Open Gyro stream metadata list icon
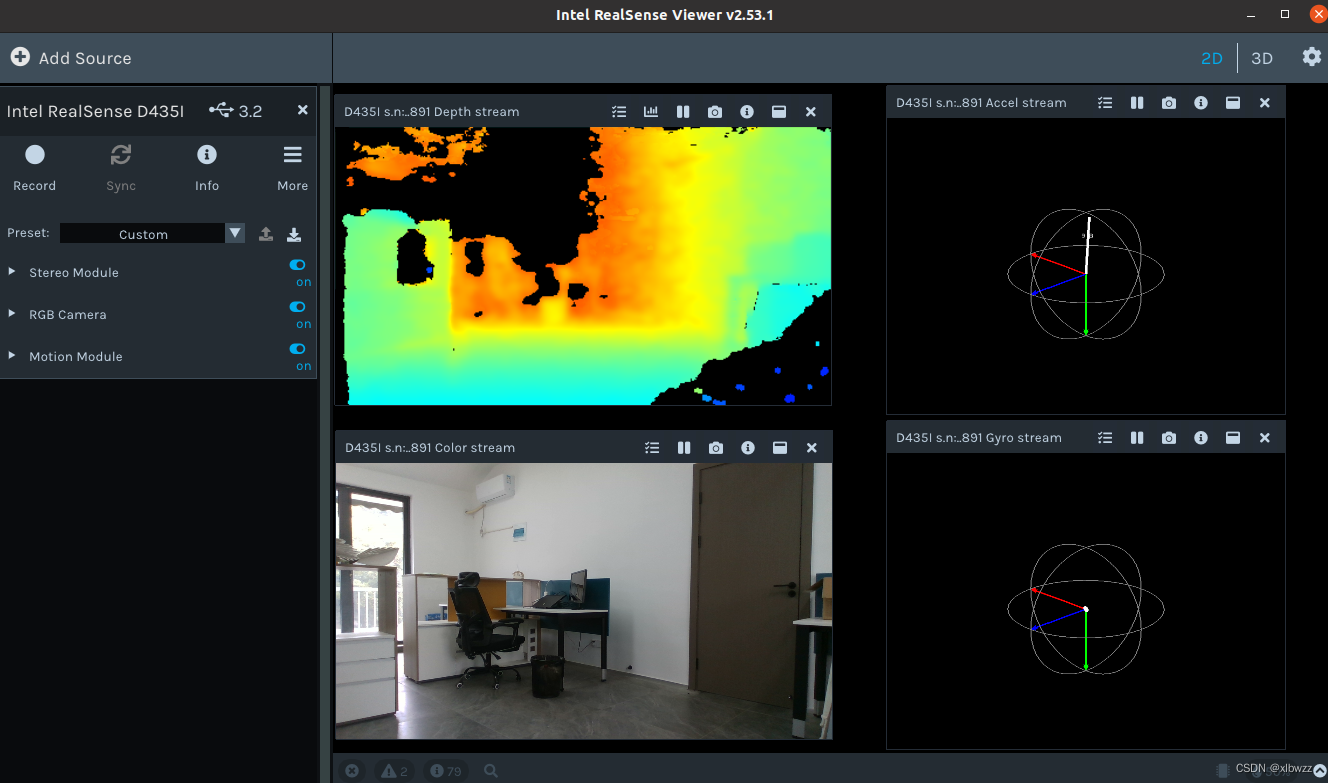Screen dimensions: 1328x783 pyautogui.click(x=1105, y=438)
